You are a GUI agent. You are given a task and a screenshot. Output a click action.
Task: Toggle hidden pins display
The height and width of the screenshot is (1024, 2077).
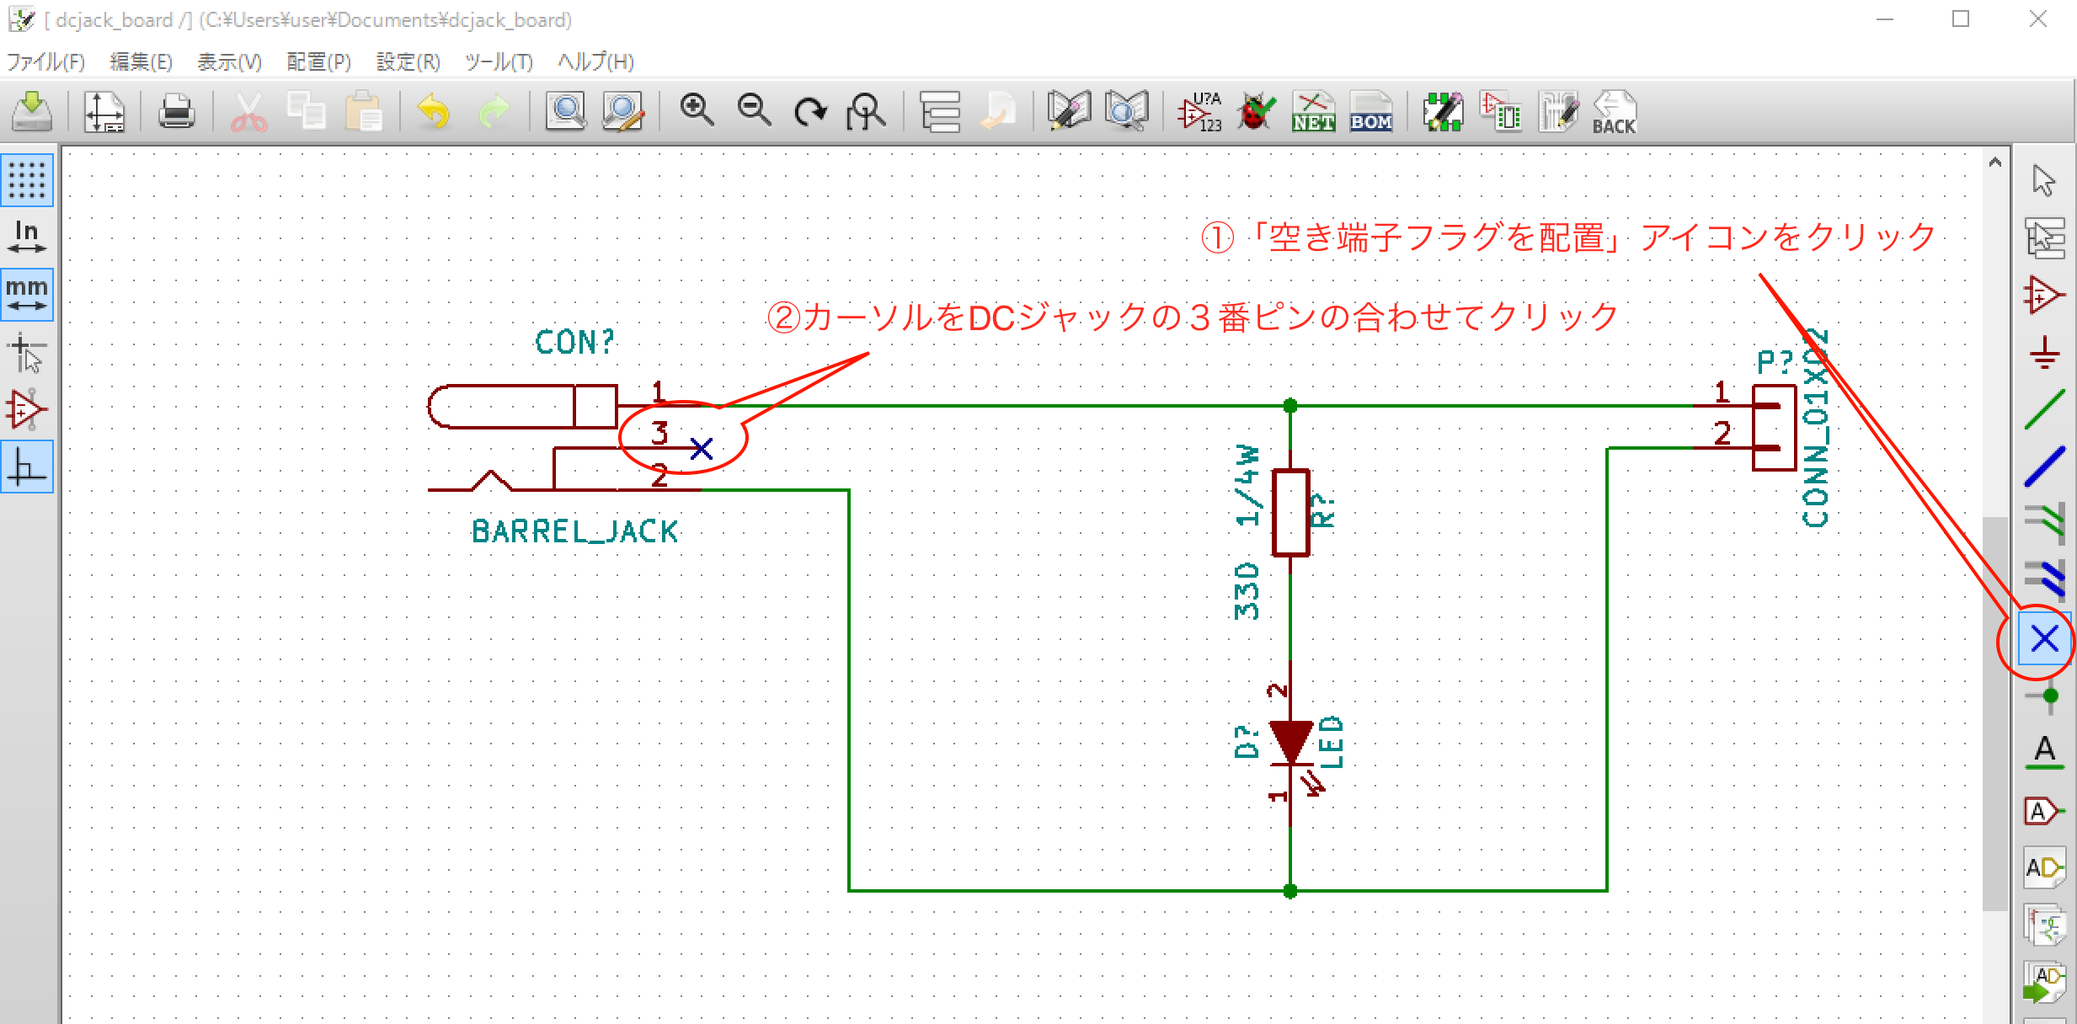[x=27, y=410]
